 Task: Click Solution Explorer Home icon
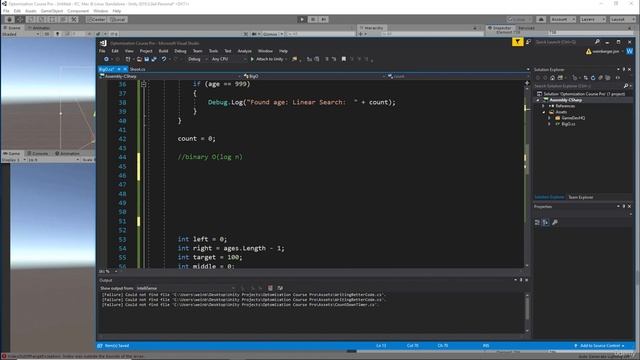click(x=552, y=78)
